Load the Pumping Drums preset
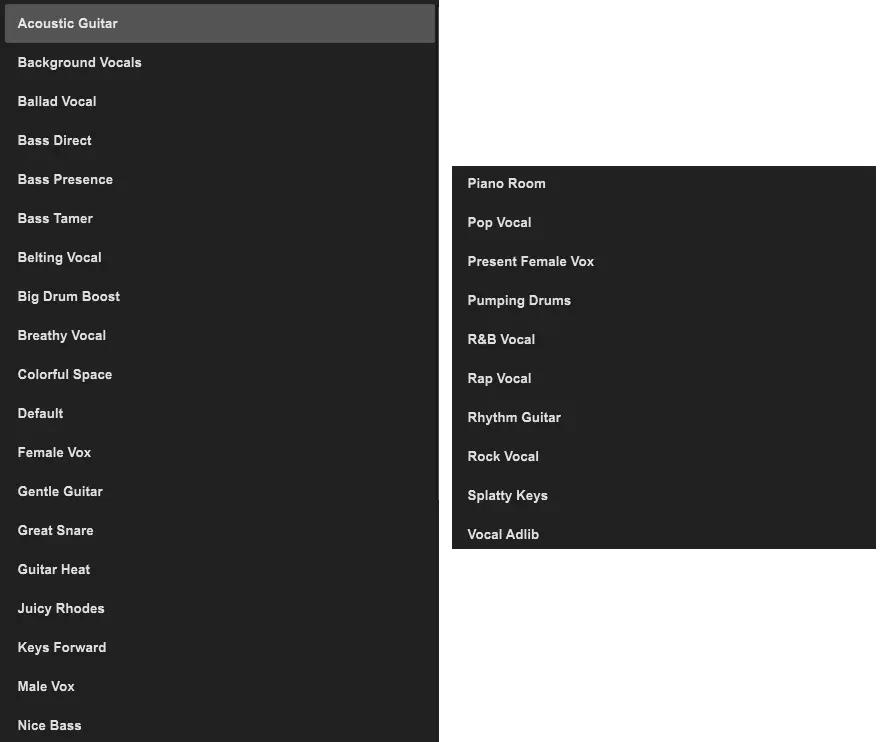Image resolution: width=892 pixels, height=742 pixels. pos(519,300)
